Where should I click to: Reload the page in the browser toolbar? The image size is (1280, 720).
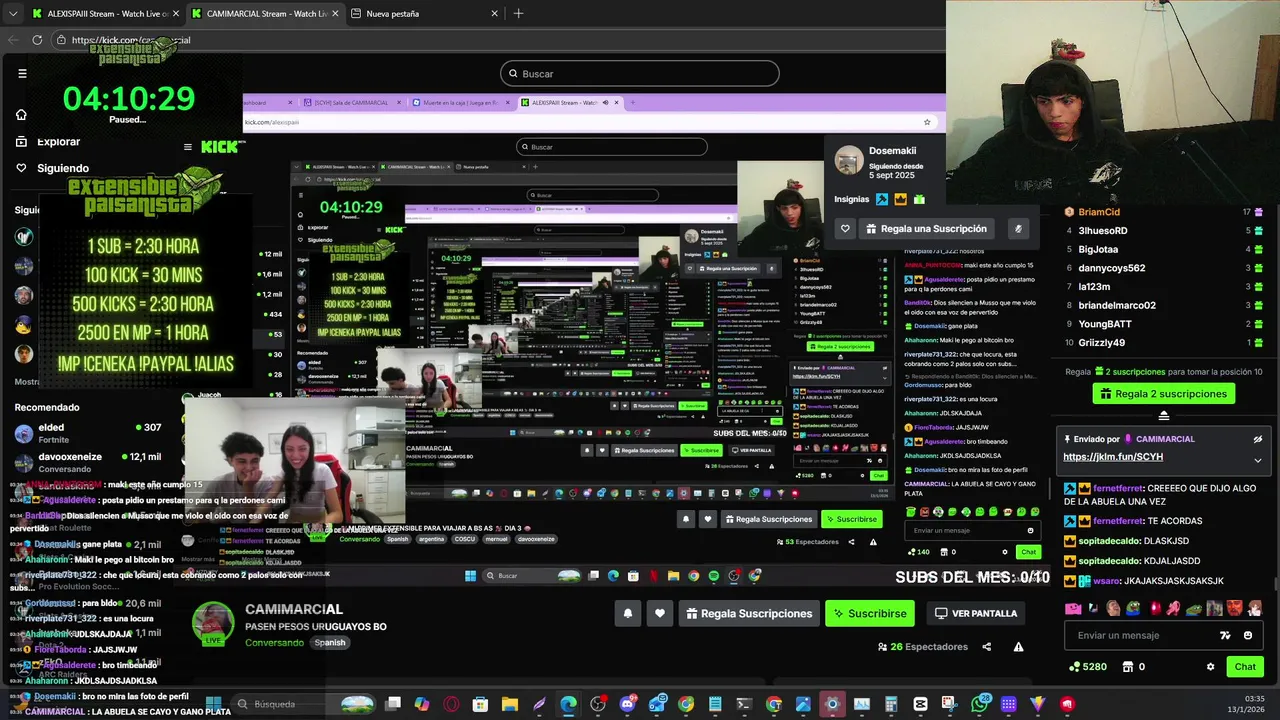tap(37, 40)
